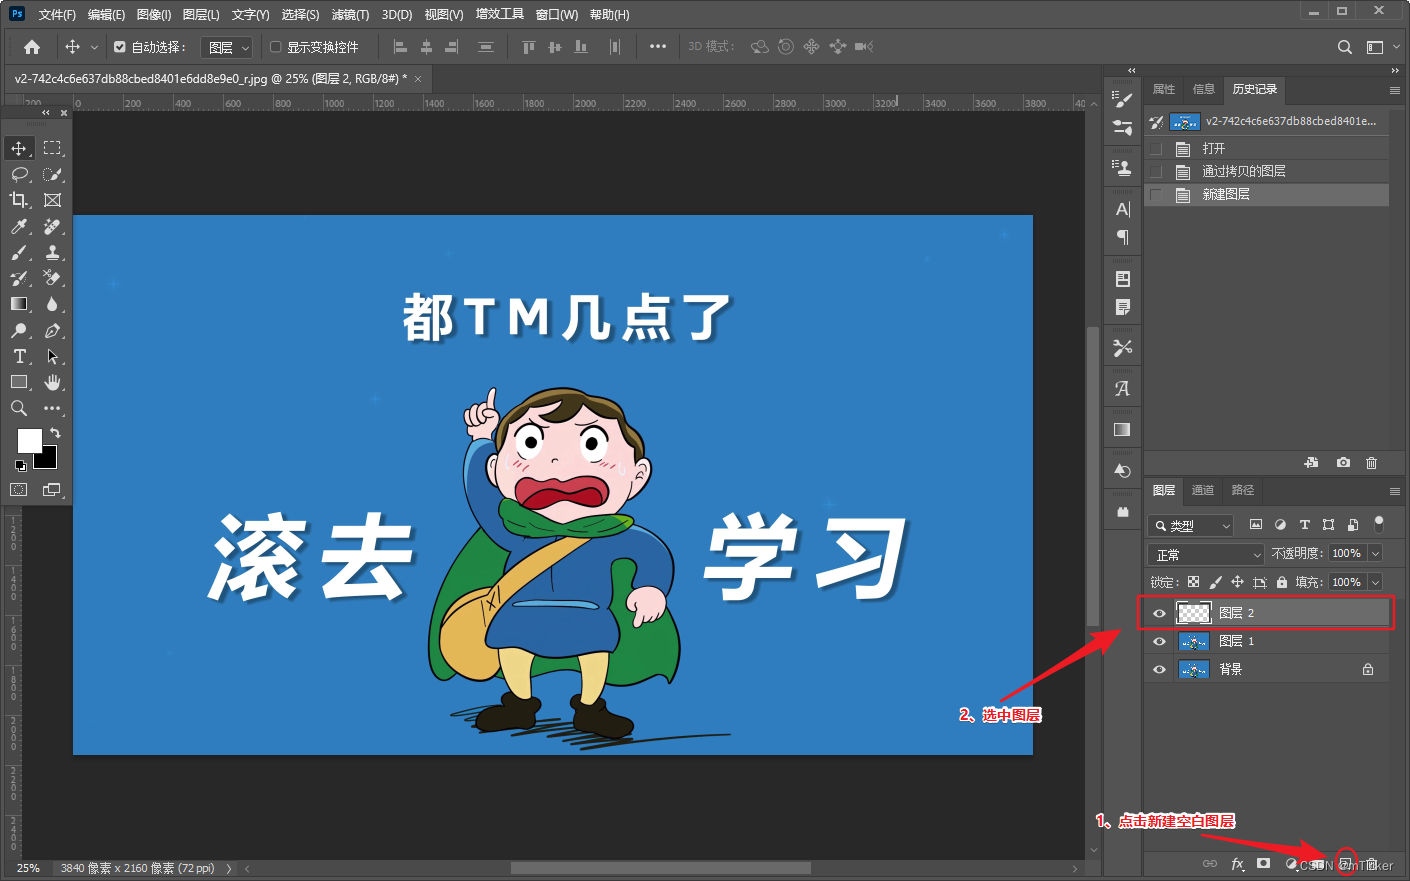Open the 图像(I) menu

point(154,15)
